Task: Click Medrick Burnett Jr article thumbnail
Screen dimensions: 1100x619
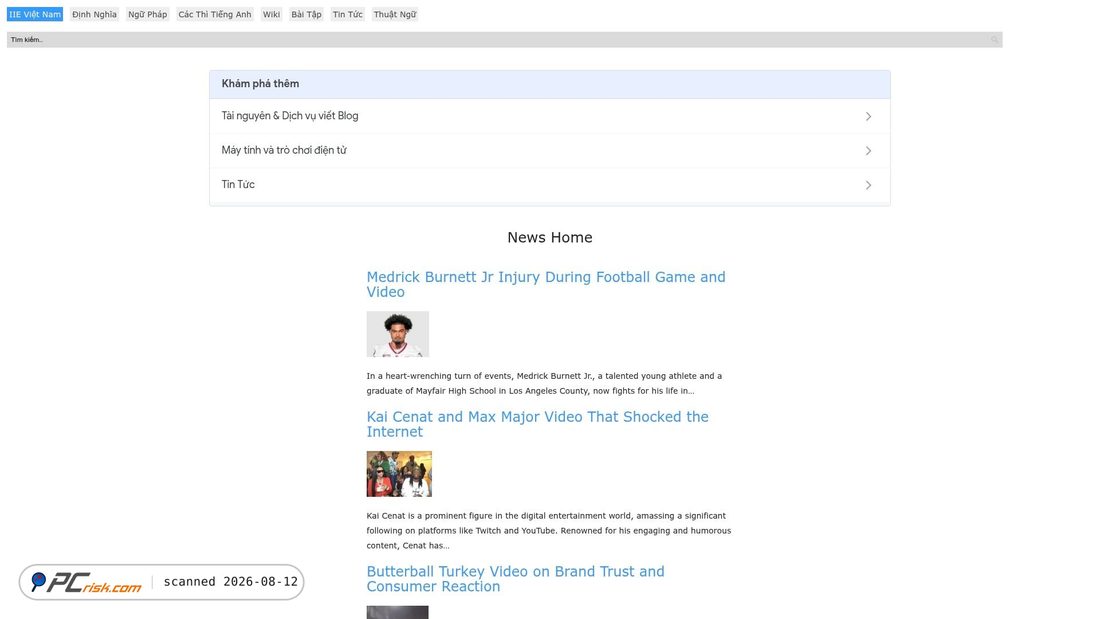Action: click(397, 334)
